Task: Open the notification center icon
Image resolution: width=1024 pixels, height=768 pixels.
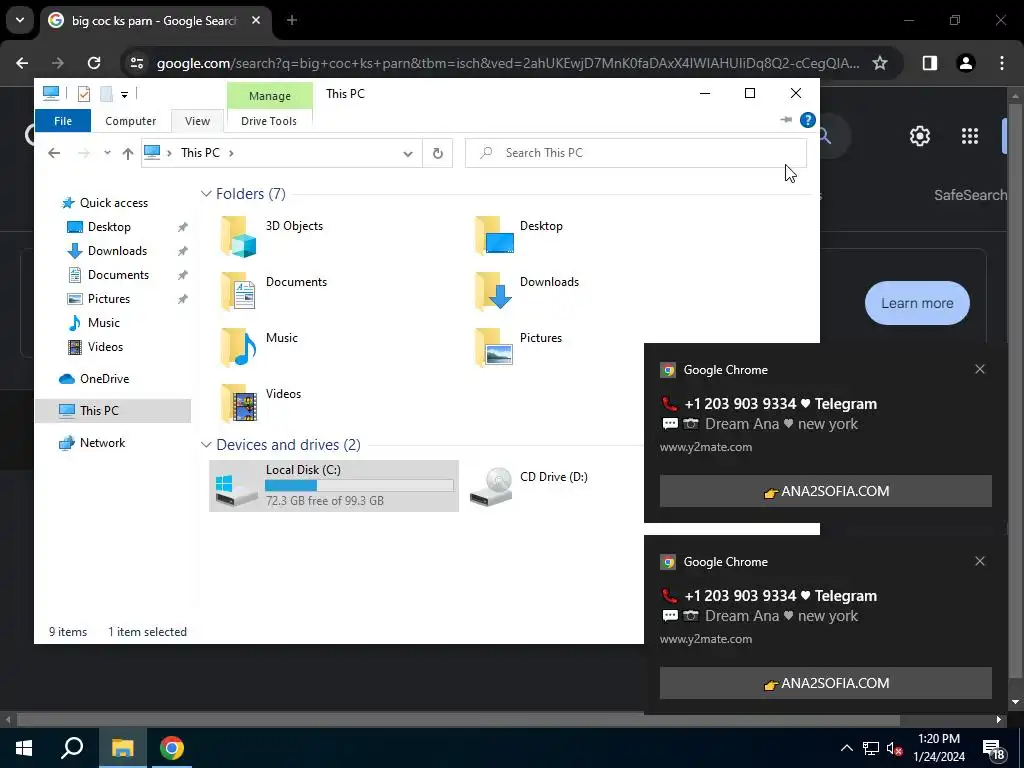Action: 993,750
